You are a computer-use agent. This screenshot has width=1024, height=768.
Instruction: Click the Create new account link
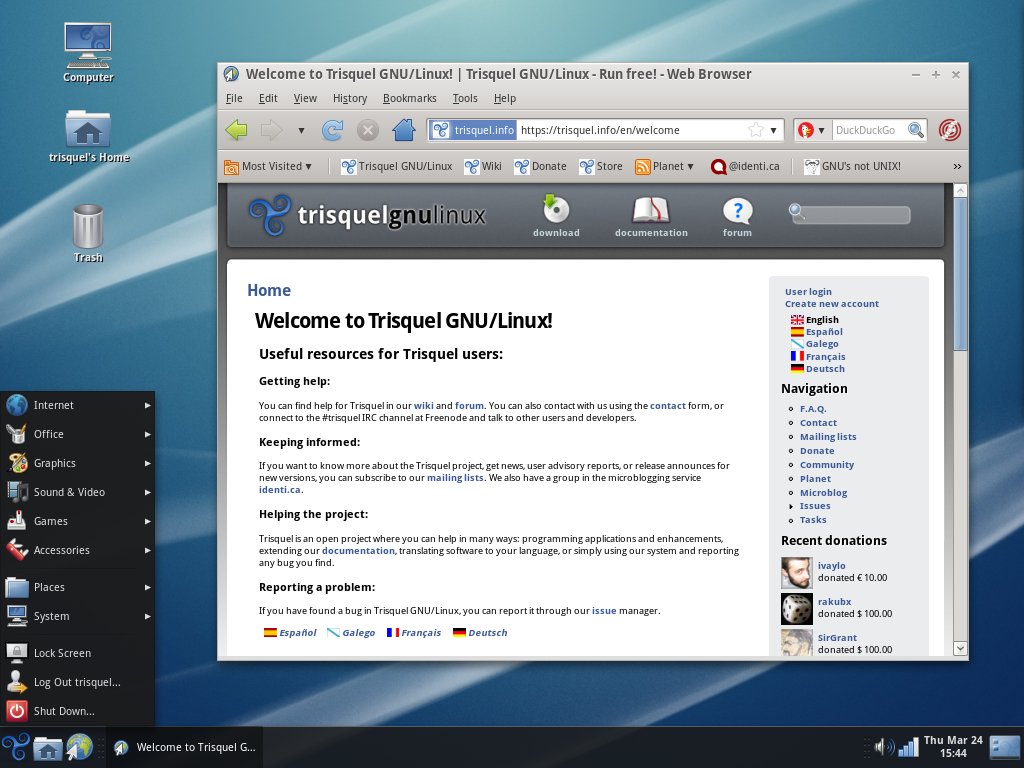coord(831,304)
